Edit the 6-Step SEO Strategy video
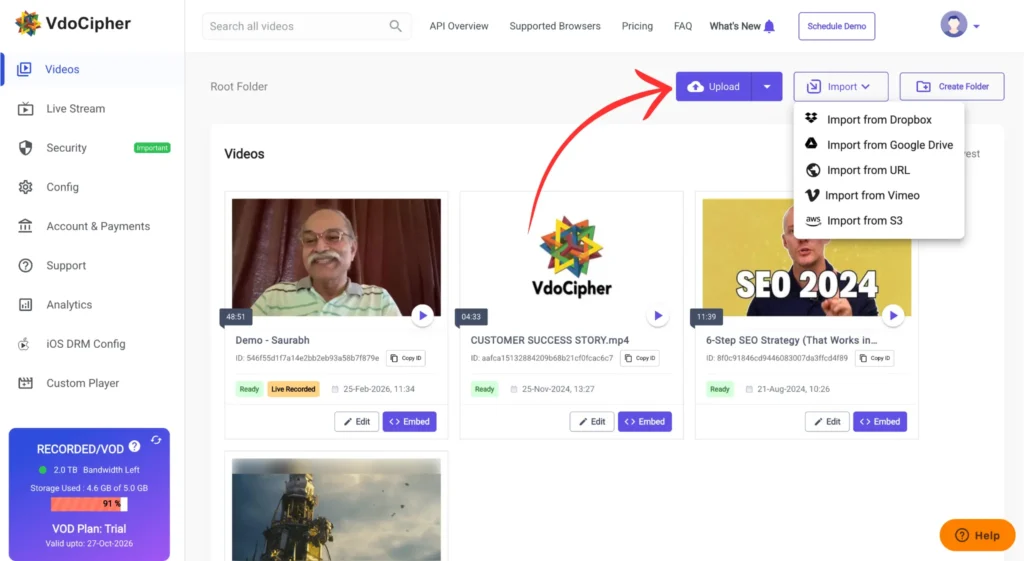 point(827,421)
